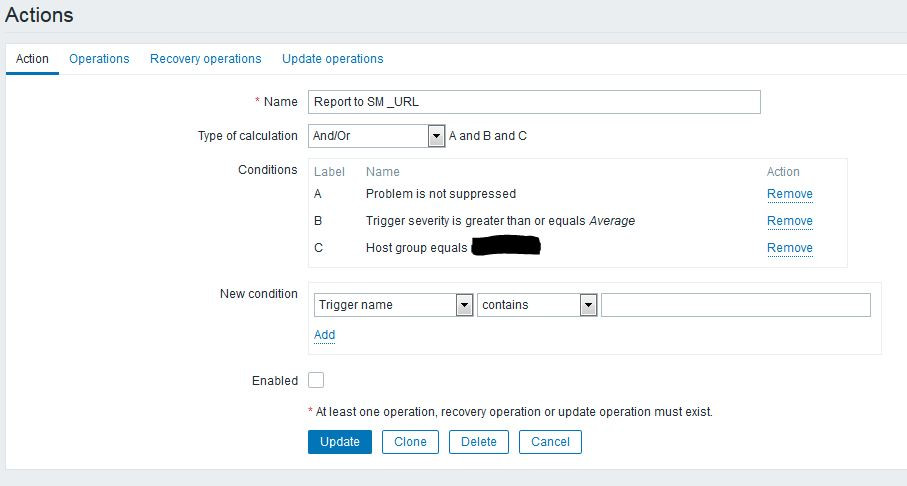This screenshot has height=486, width=907.
Task: Tick the Enabled checkbox
Action: tap(316, 380)
